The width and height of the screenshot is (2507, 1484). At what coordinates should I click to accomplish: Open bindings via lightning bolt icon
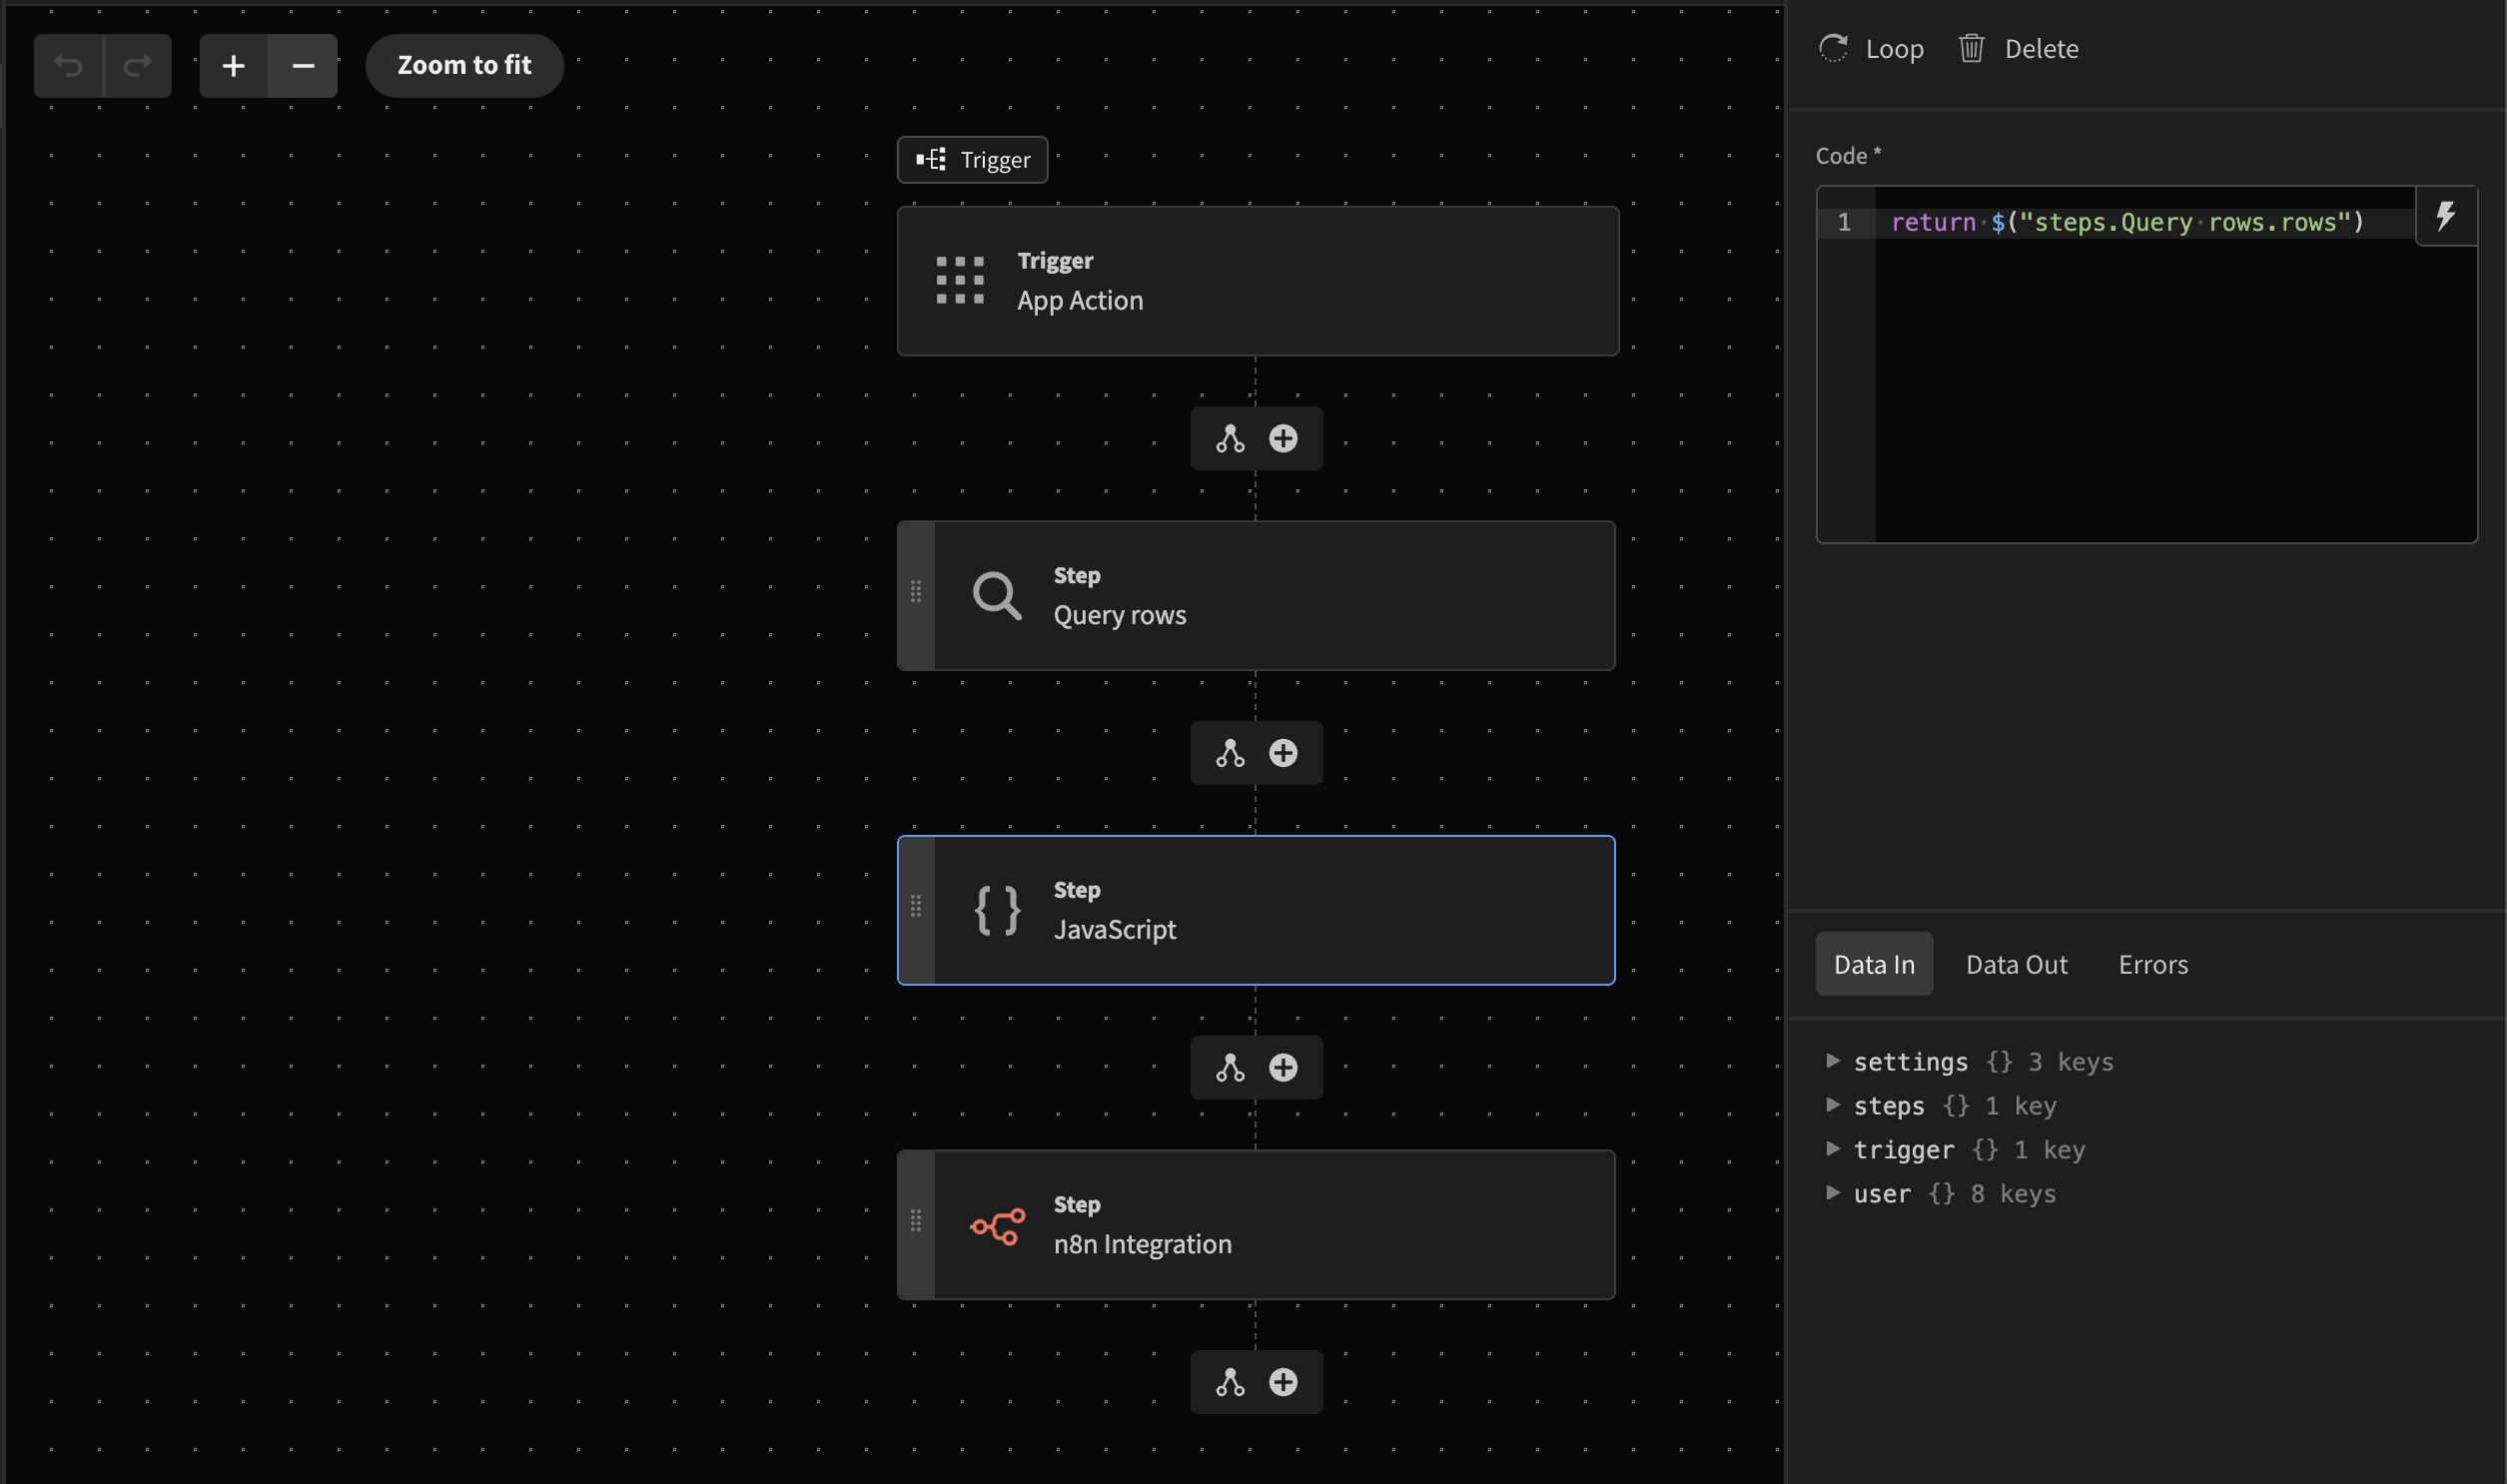pos(2445,216)
